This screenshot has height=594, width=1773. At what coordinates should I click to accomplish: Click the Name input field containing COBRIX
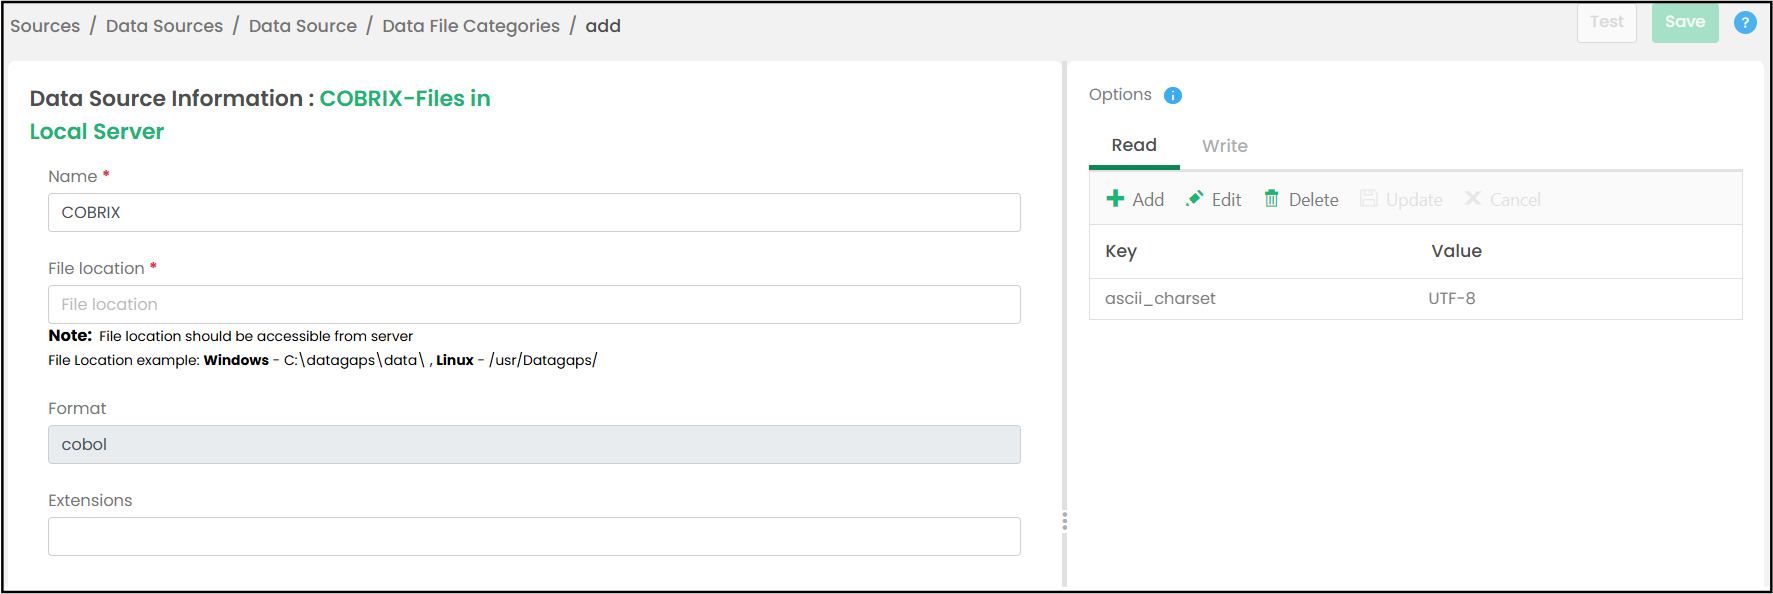click(x=534, y=212)
